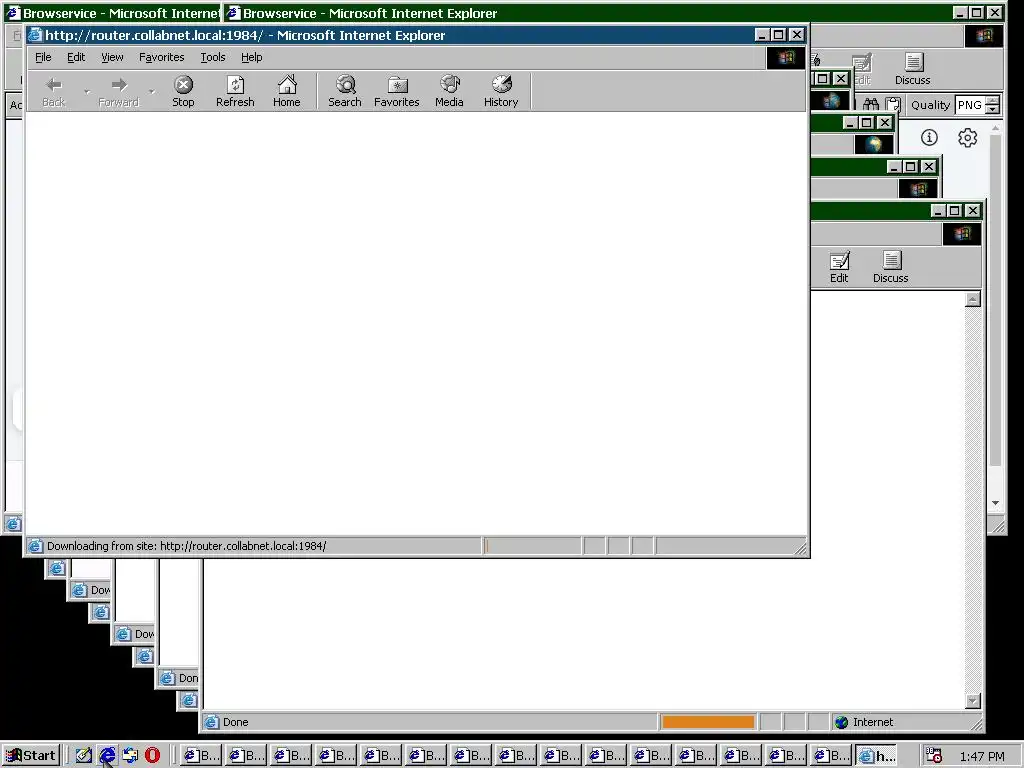
Task: Click the system tray icon beside the clock
Action: 934,756
